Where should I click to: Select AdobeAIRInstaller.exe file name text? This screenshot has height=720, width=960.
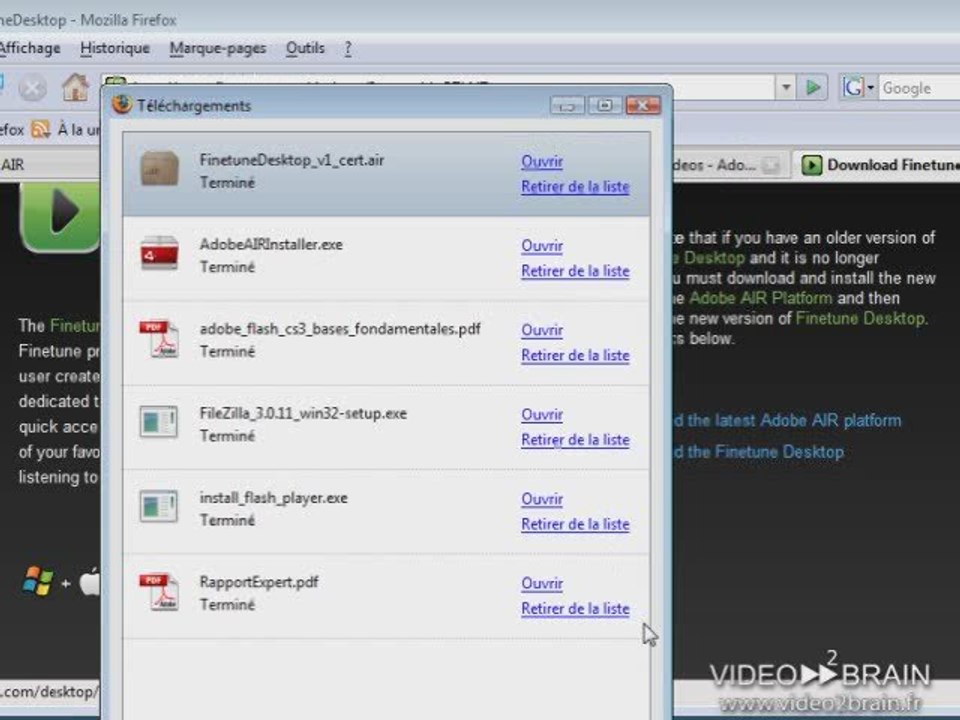tap(271, 245)
